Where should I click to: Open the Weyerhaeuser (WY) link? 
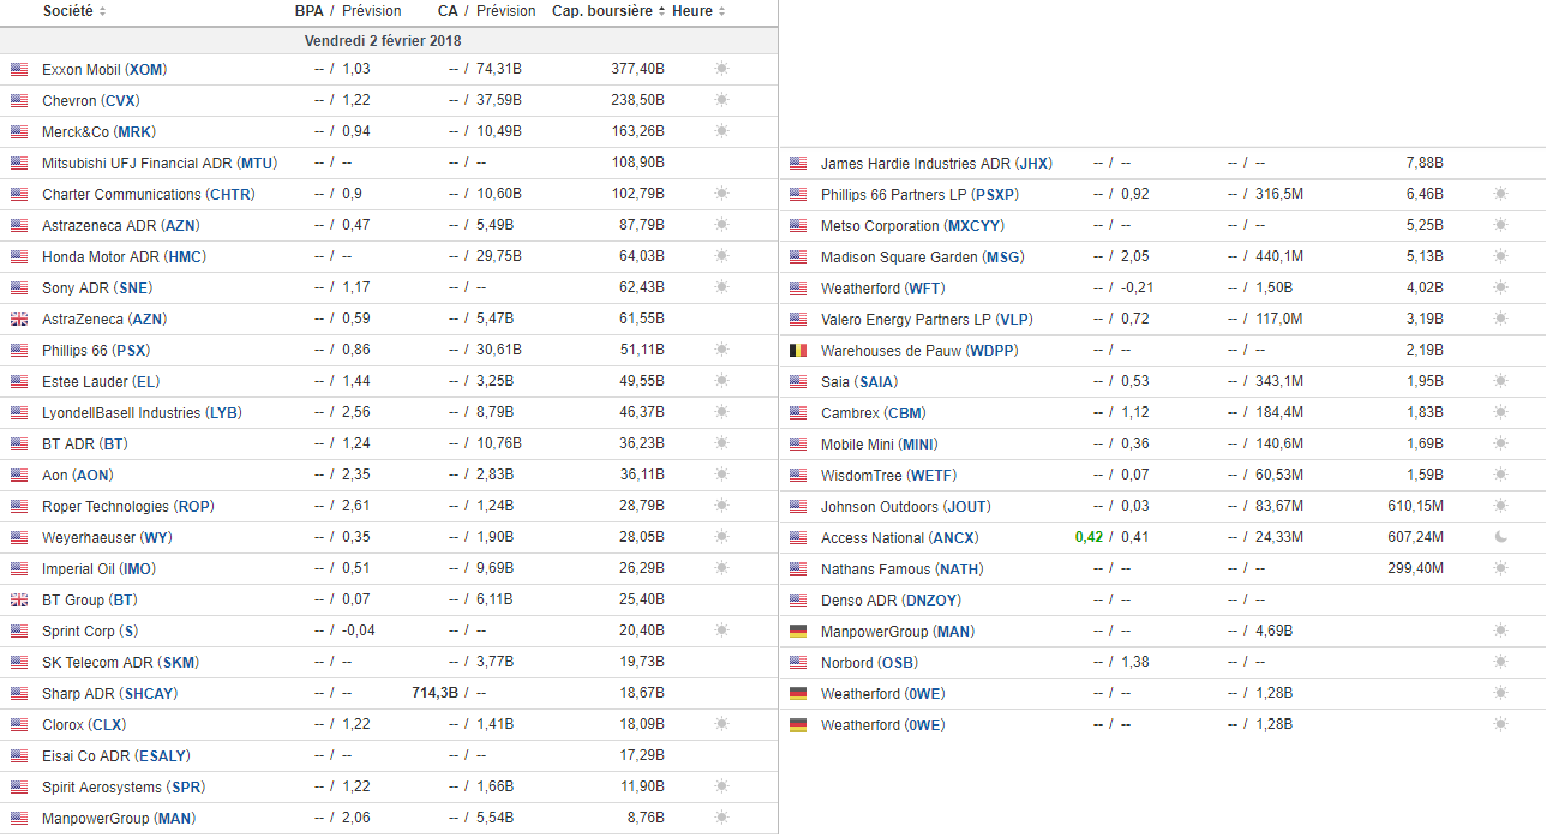click(x=107, y=537)
